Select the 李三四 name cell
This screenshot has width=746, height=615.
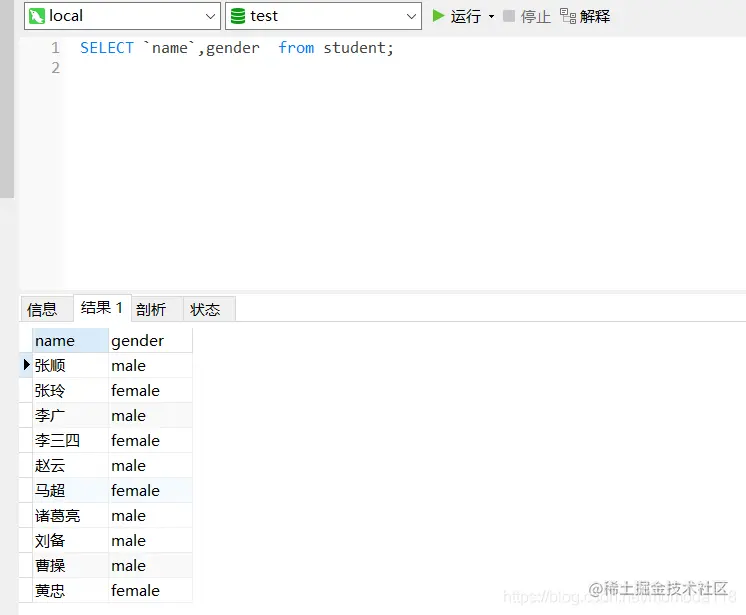70,440
